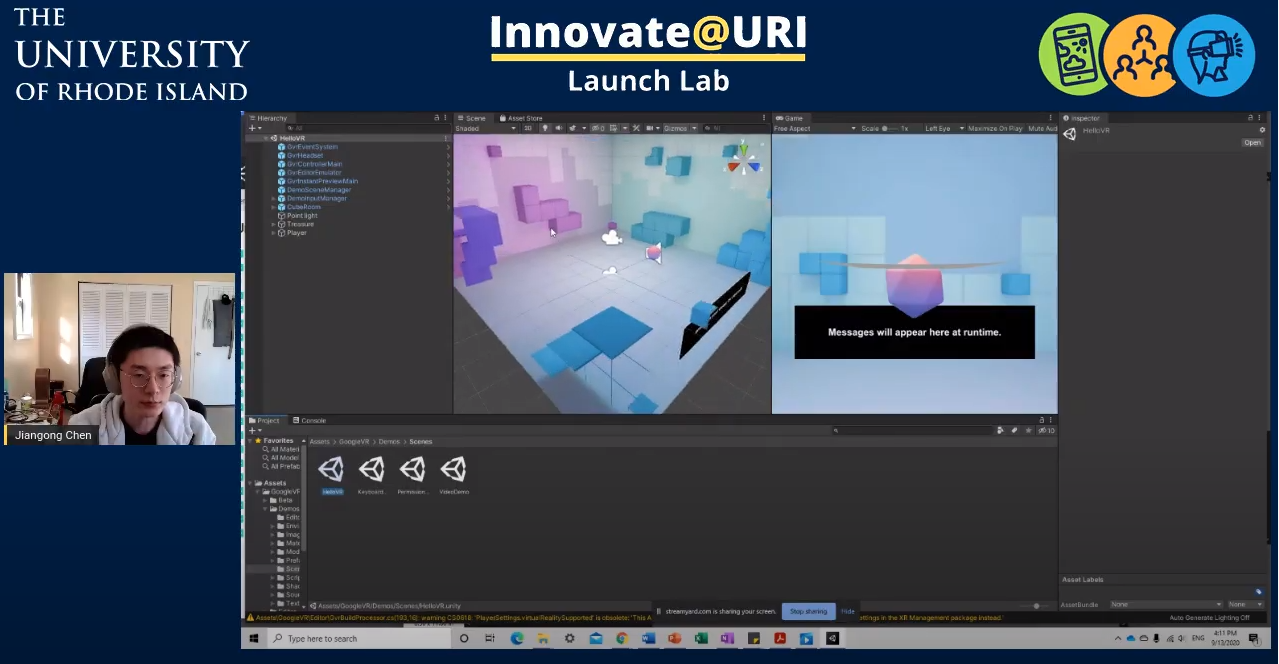Click Scenes in the Project breadcrumb path
The height and width of the screenshot is (664, 1279).
(421, 441)
